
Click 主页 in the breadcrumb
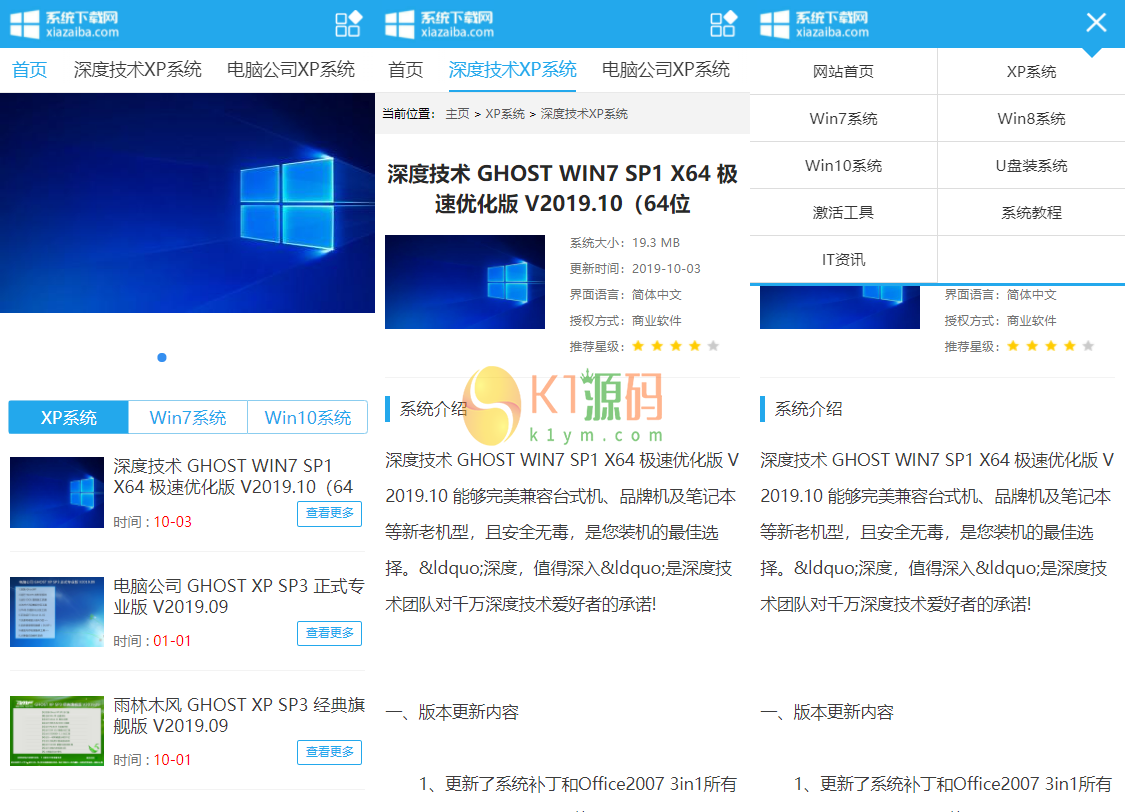pyautogui.click(x=458, y=114)
